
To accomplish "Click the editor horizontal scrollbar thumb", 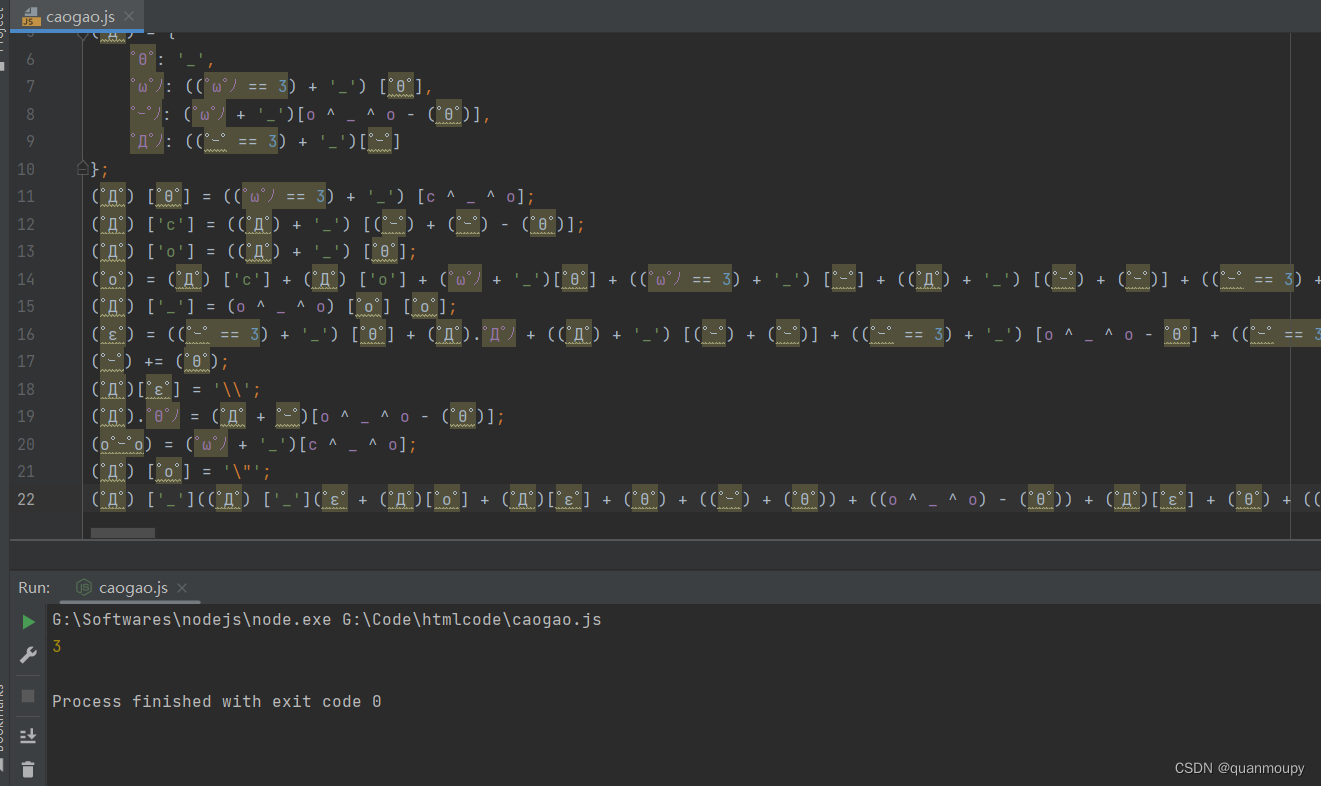I will (x=123, y=533).
